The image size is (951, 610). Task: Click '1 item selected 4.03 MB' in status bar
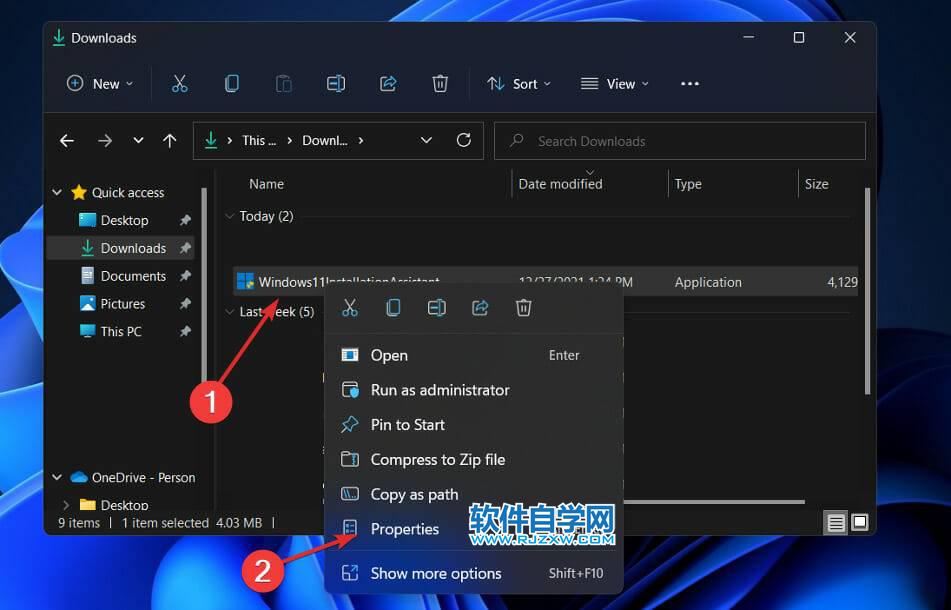(192, 523)
